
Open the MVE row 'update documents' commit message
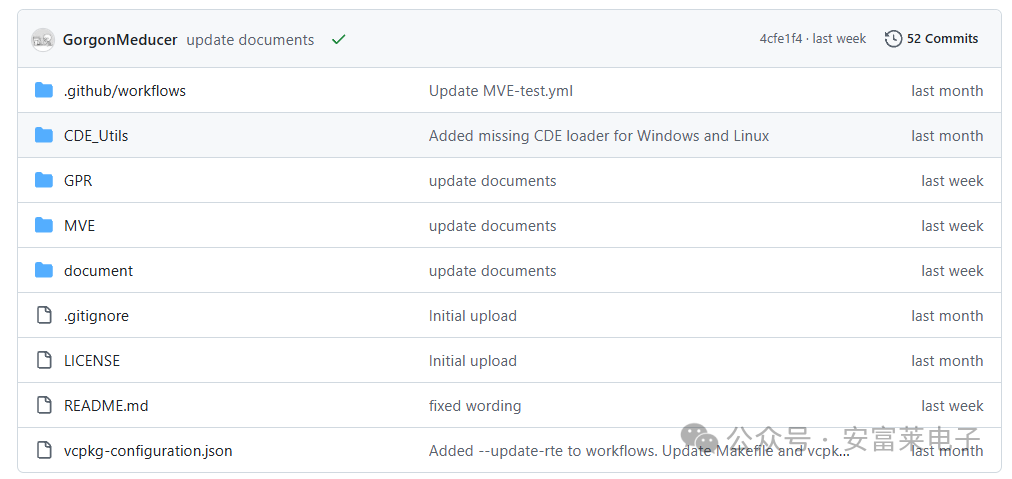coord(492,226)
